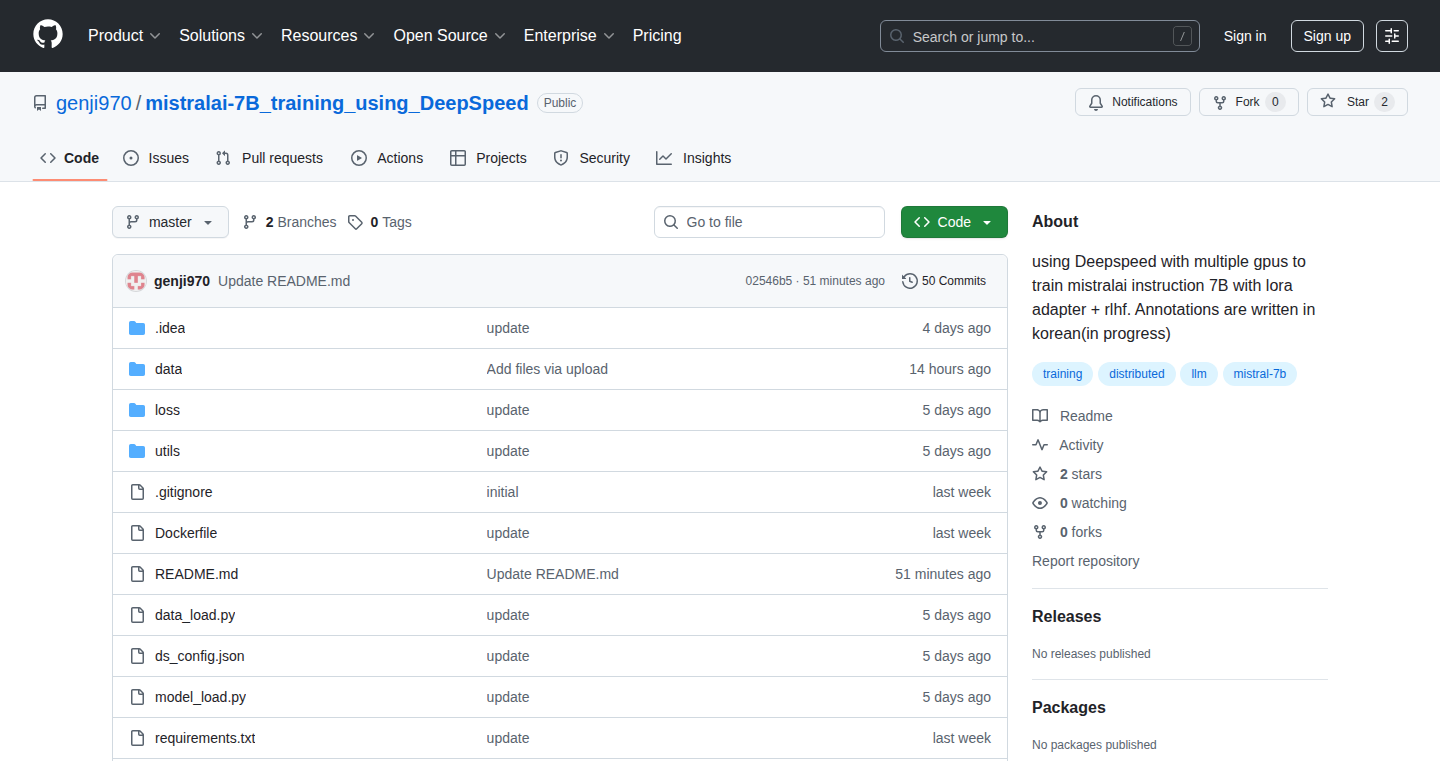This screenshot has height=761, width=1440.
Task: Click the folder icon beside utils
Action: (137, 451)
